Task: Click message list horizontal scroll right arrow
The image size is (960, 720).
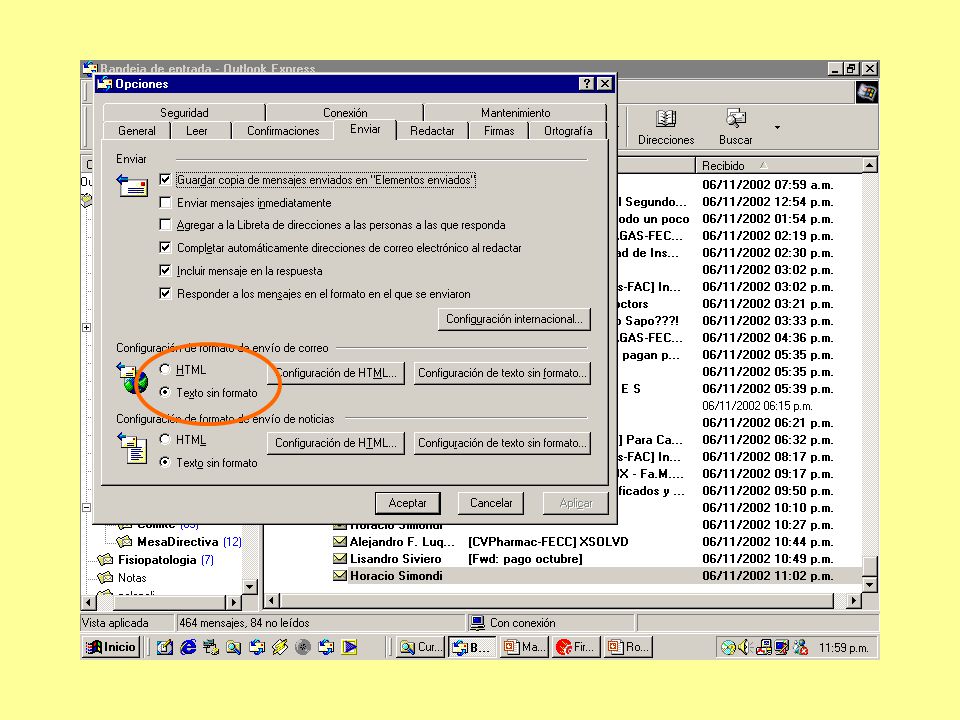Action: (x=853, y=601)
